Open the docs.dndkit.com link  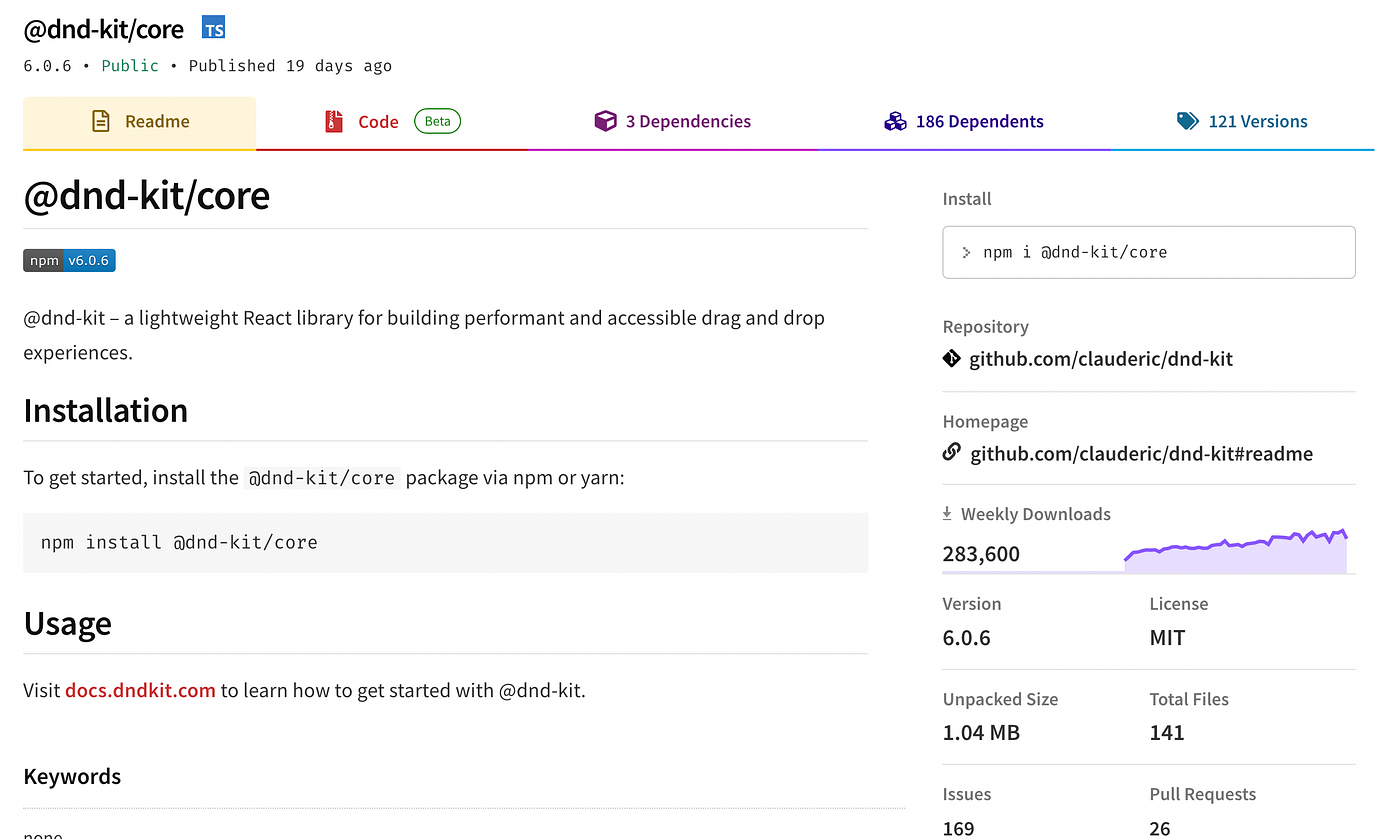(x=140, y=690)
